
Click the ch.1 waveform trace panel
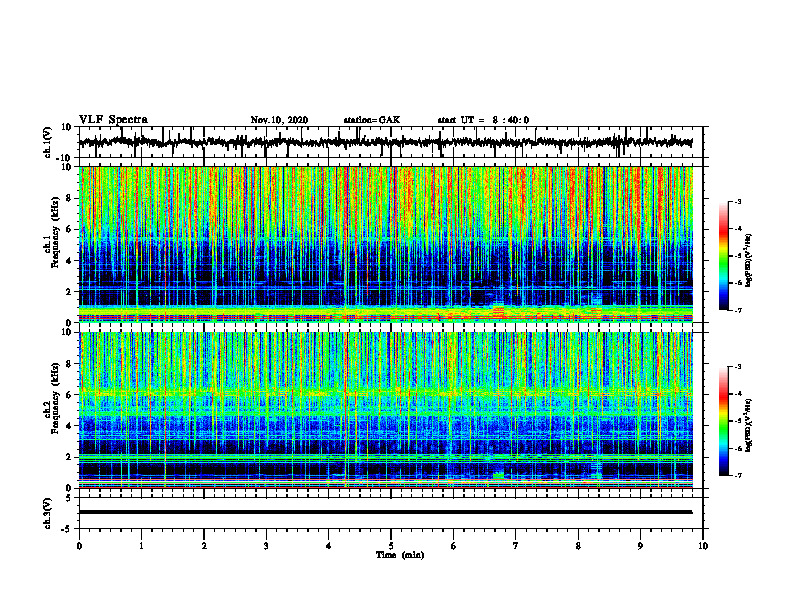pyautogui.click(x=390, y=142)
